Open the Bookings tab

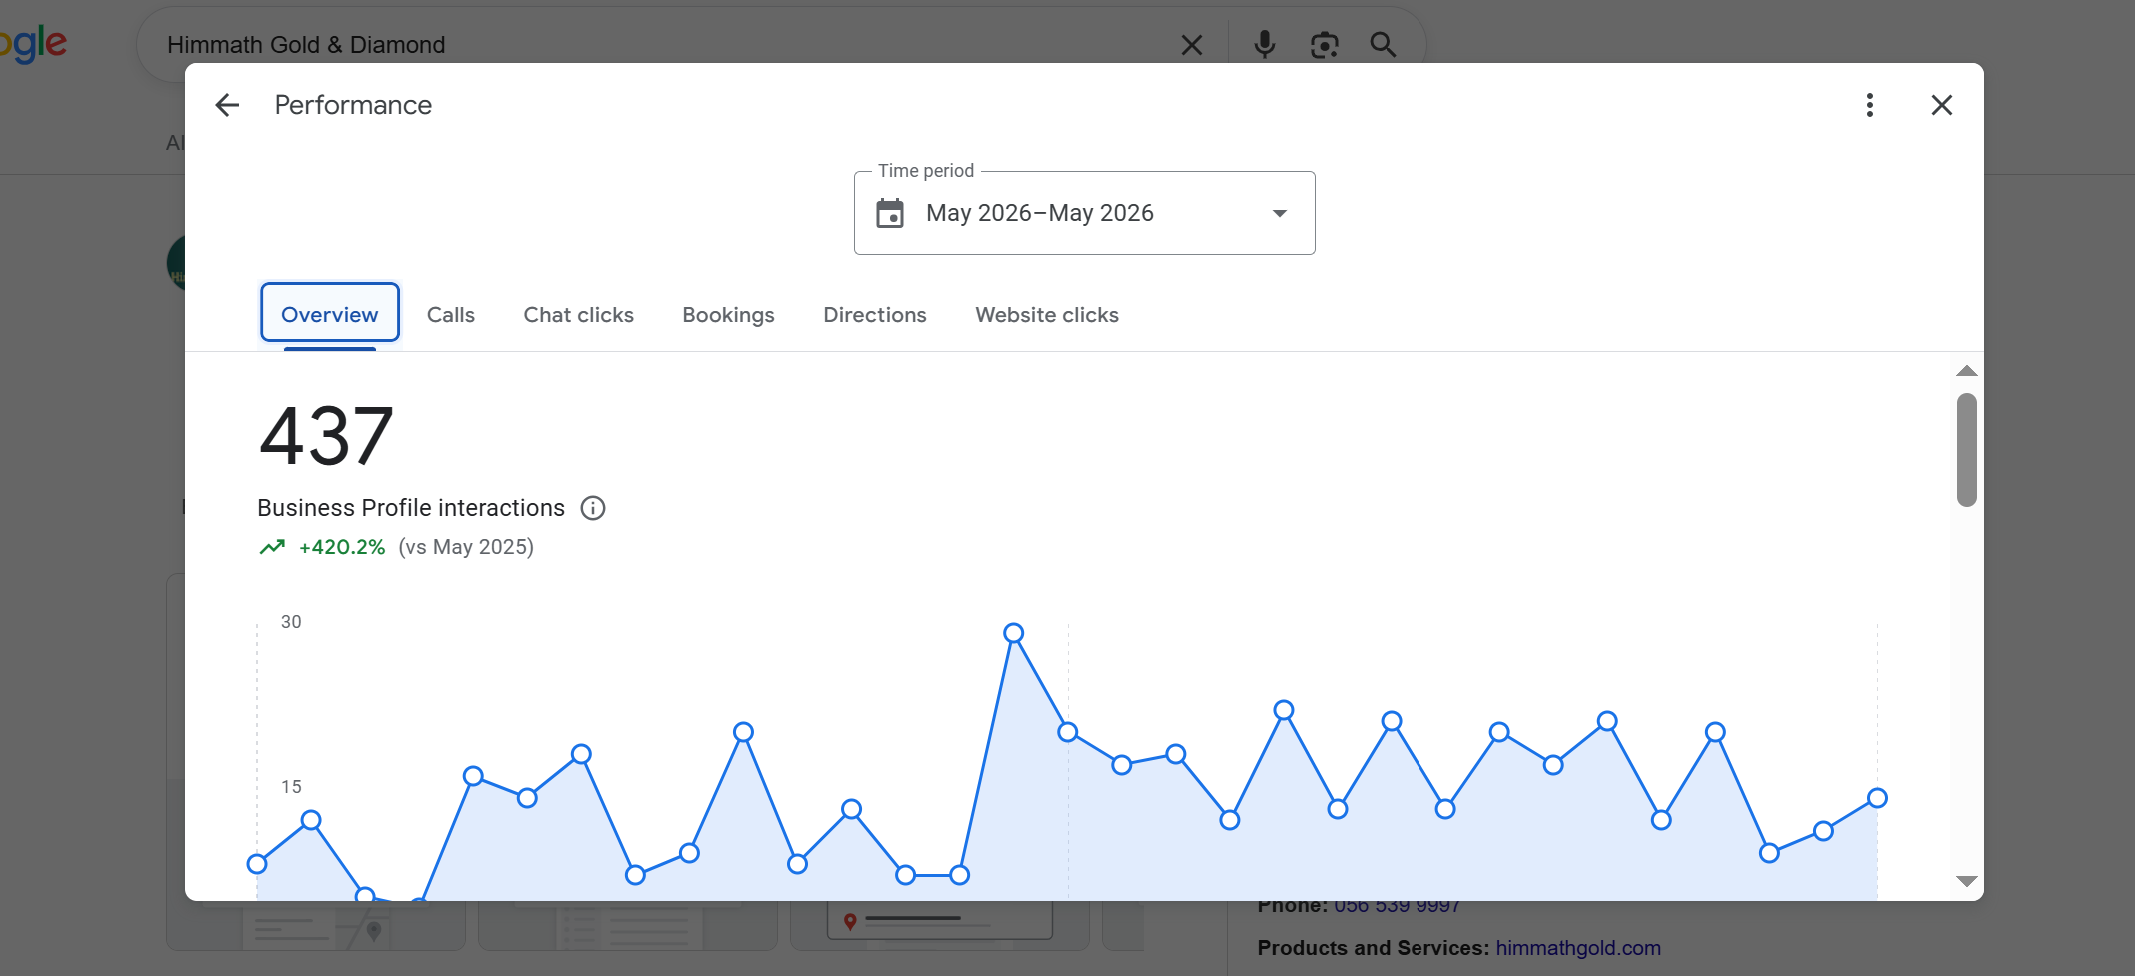coord(728,315)
